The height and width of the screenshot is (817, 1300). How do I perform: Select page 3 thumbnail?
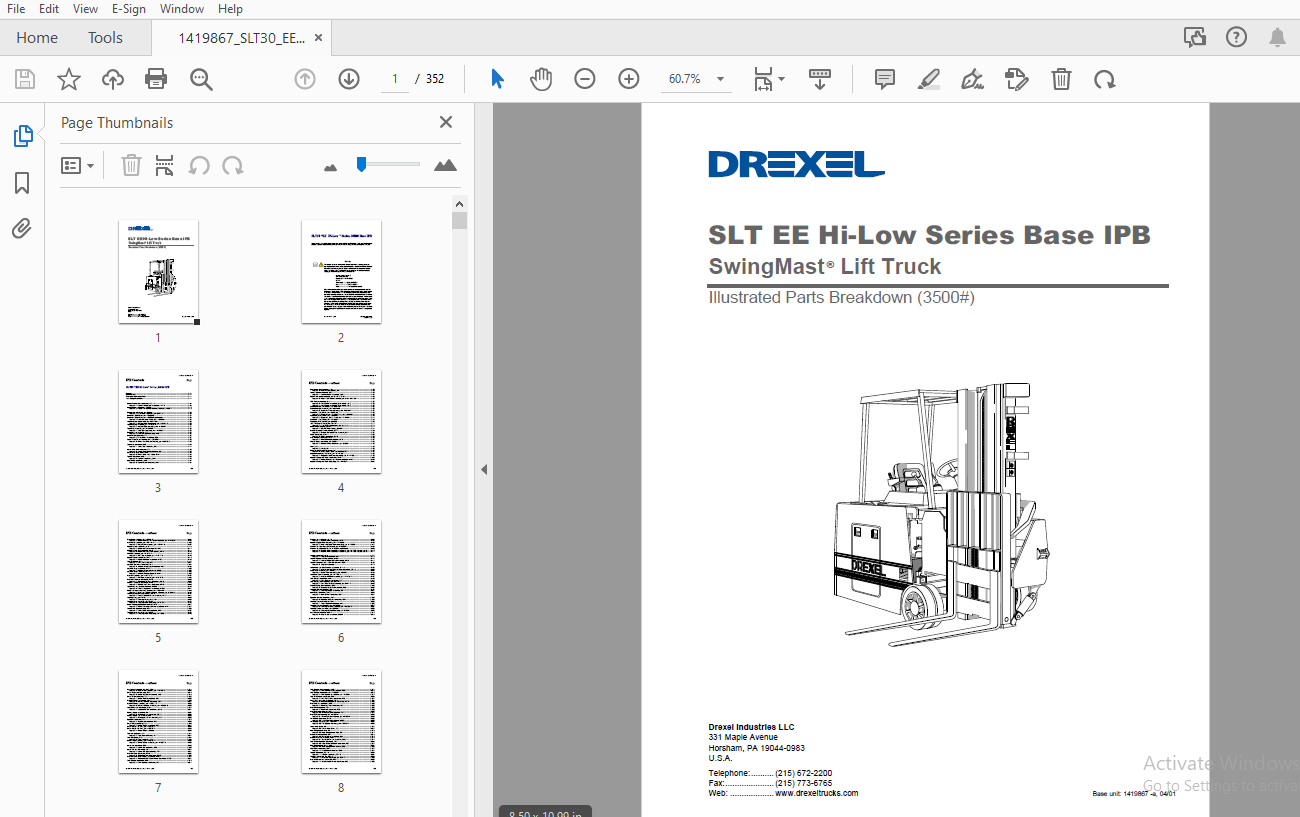pyautogui.click(x=158, y=422)
